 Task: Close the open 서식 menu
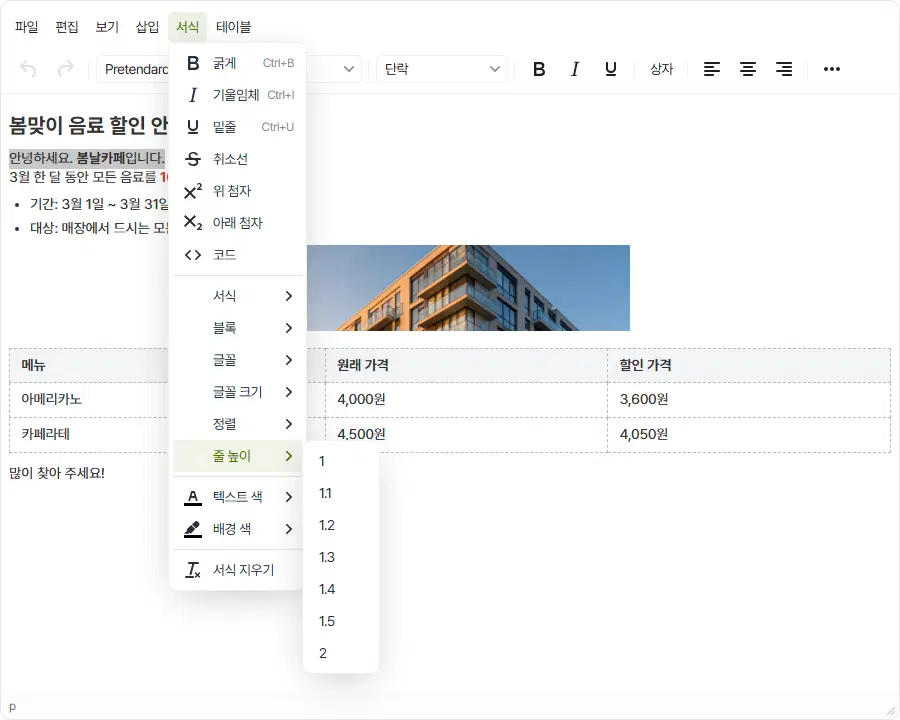tap(187, 27)
